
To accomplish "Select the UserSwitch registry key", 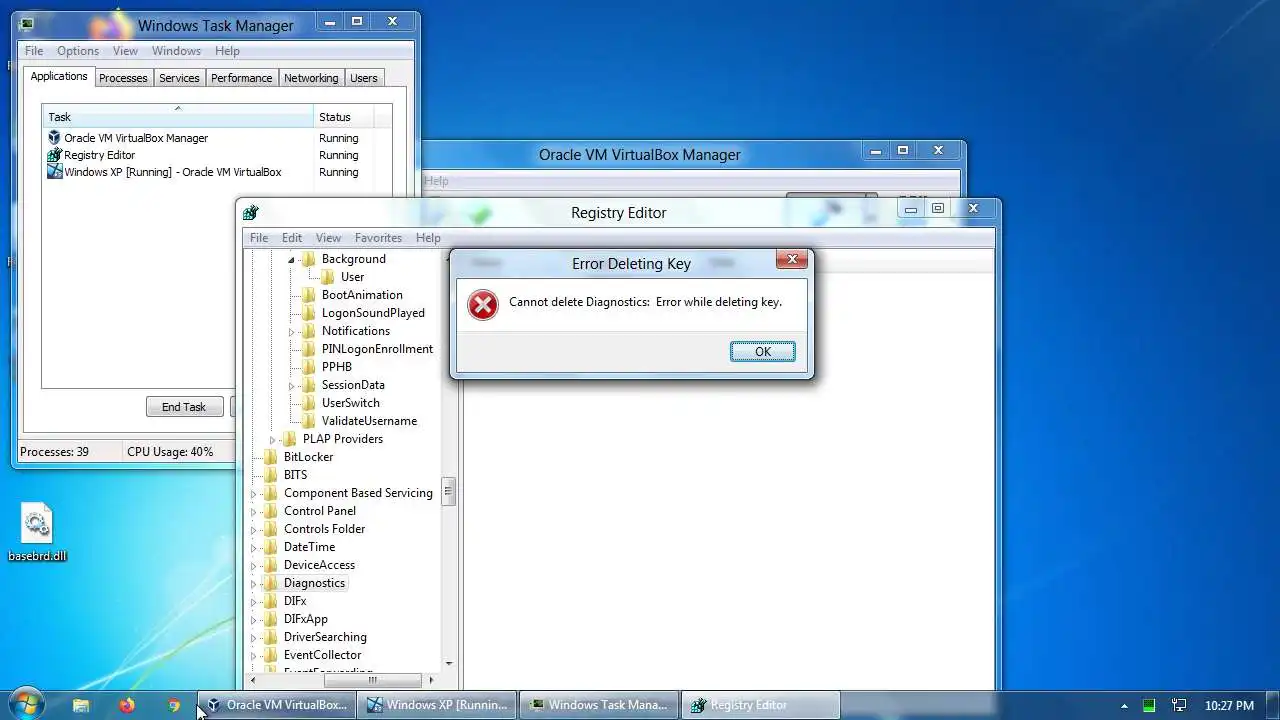I will (351, 403).
